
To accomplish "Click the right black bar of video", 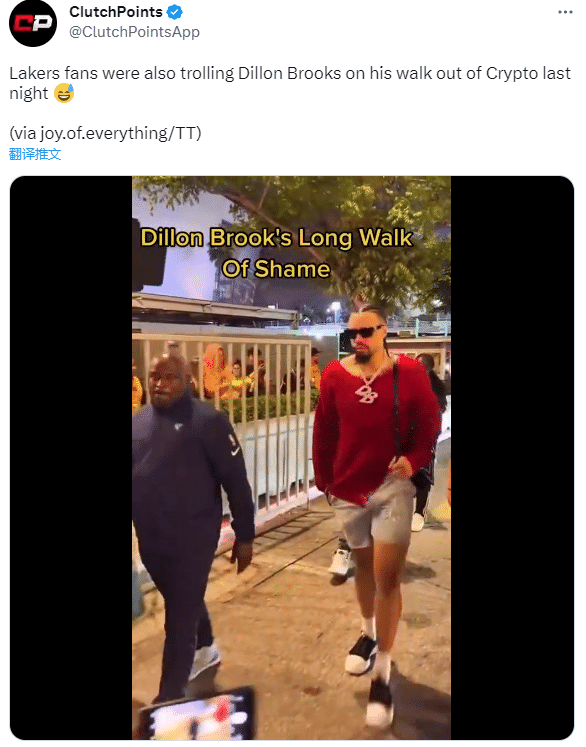I will tap(512, 458).
